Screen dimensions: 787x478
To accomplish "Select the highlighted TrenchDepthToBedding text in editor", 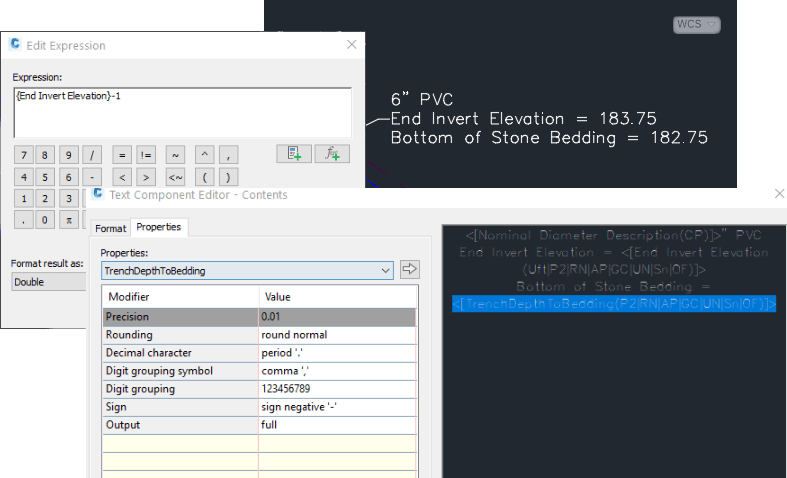I will click(x=614, y=304).
